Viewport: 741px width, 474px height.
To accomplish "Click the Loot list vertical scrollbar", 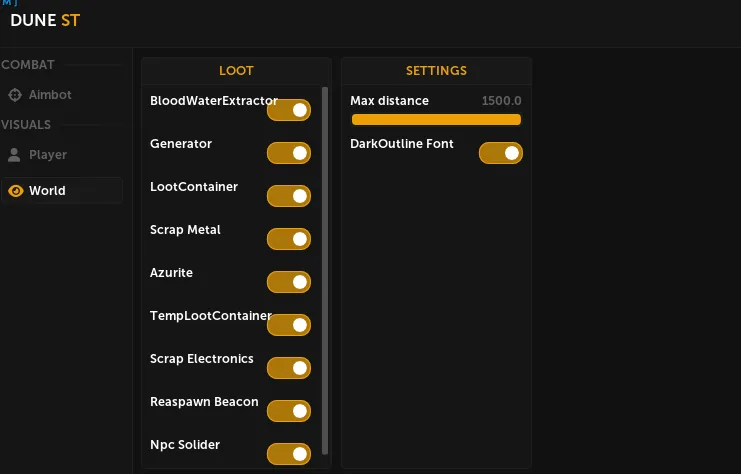I will [325, 271].
